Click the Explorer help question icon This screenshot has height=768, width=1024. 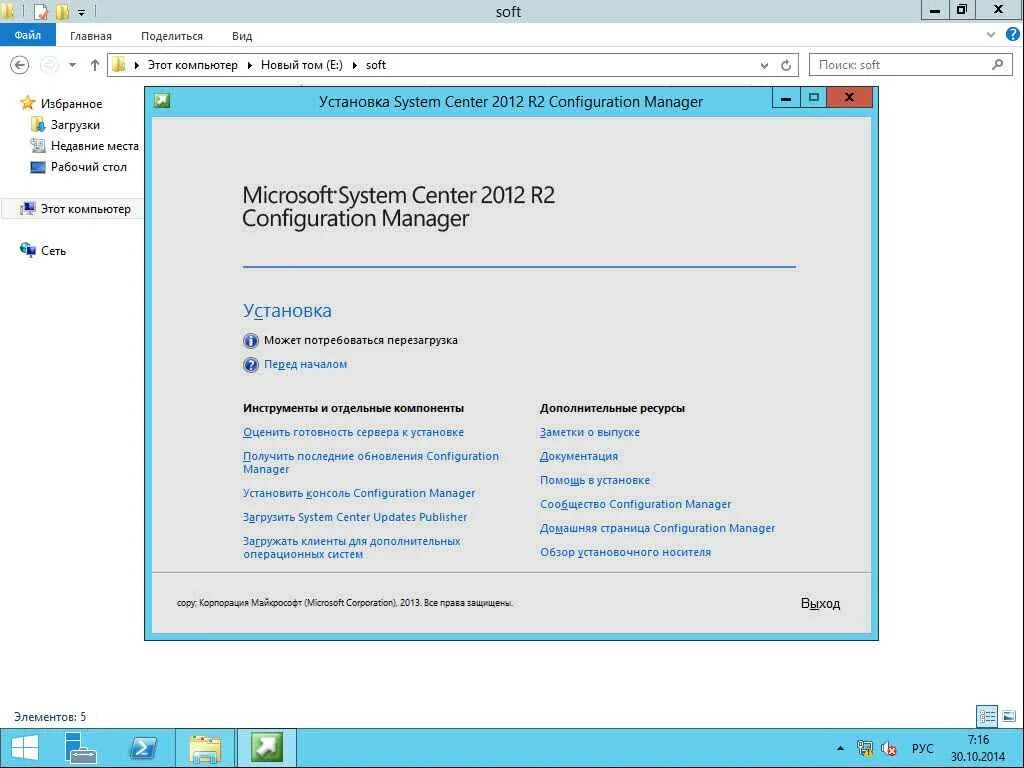(x=1012, y=35)
